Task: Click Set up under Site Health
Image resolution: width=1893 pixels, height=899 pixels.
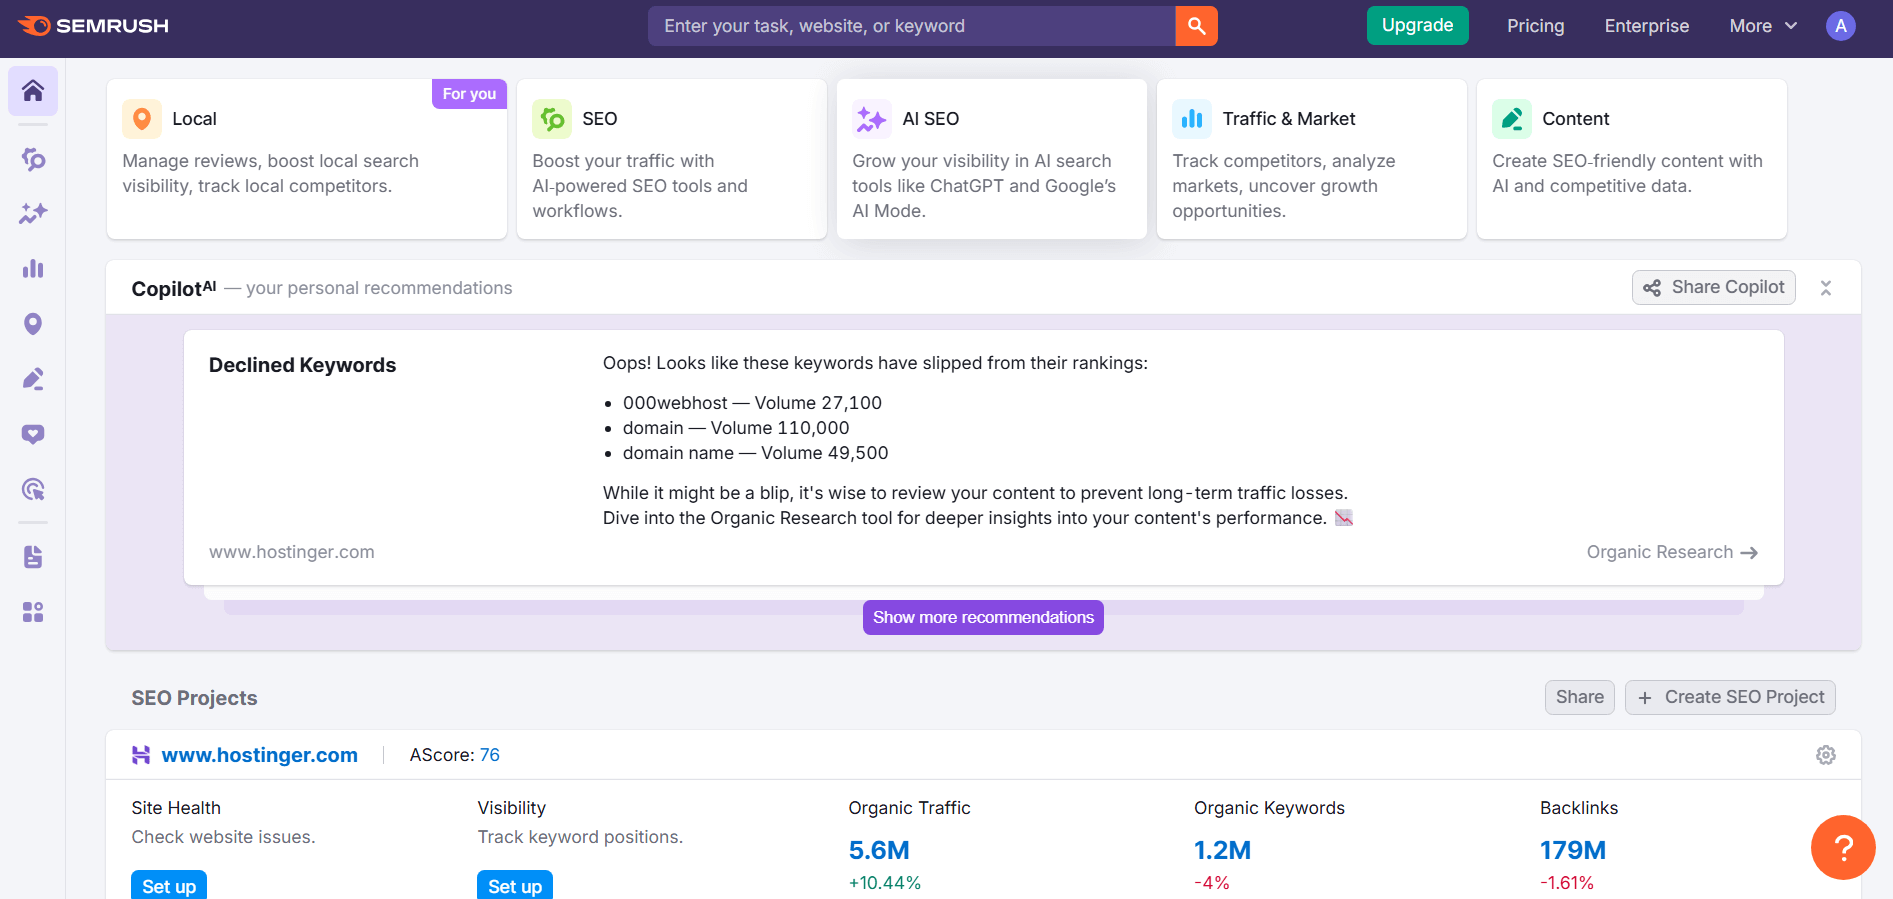Action: (x=169, y=885)
